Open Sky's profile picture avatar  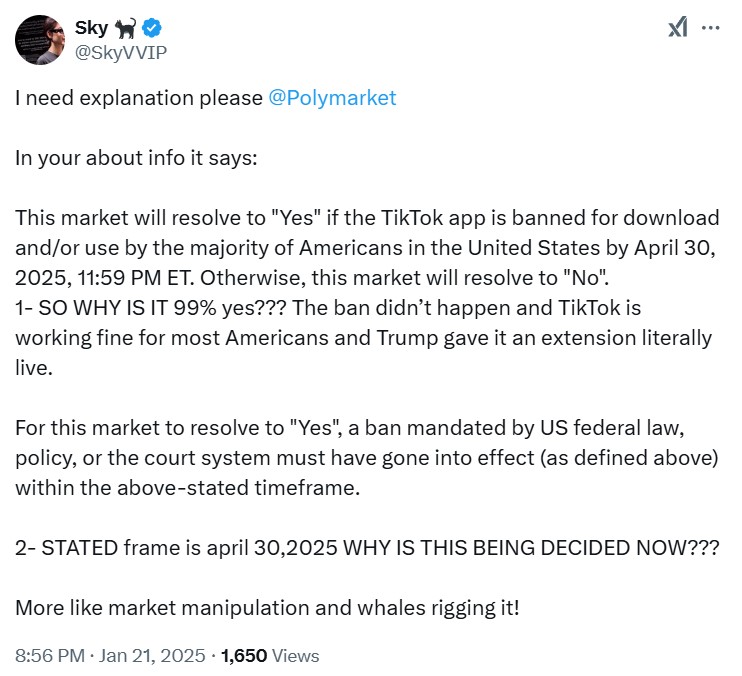[x=41, y=40]
